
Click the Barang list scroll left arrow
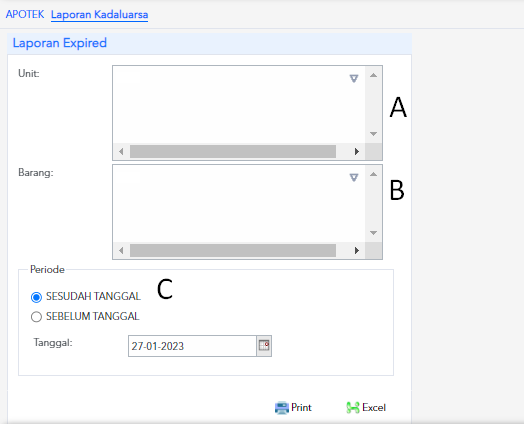(121, 250)
